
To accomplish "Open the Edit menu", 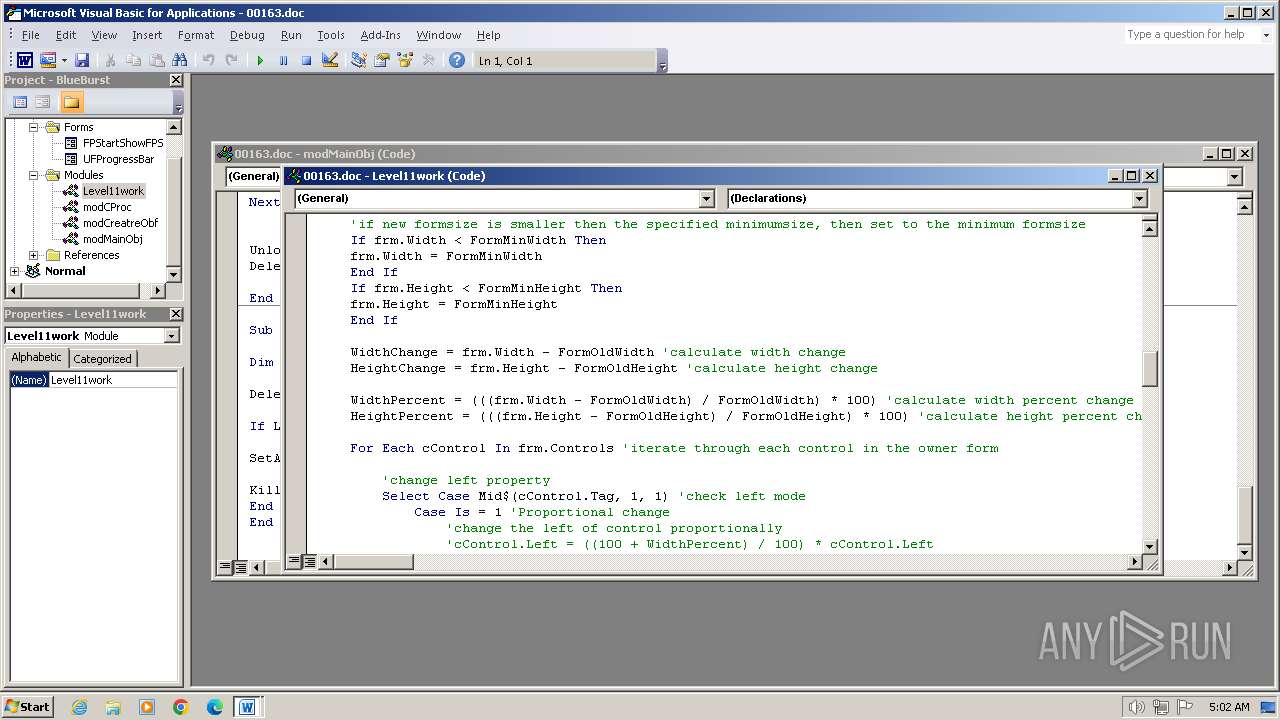I will [66, 35].
